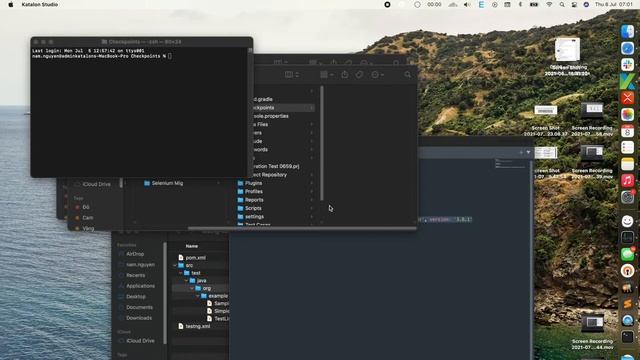This screenshot has height=360, width=640.
Task: Open Sublime Text in the Dock
Action: [627, 304]
